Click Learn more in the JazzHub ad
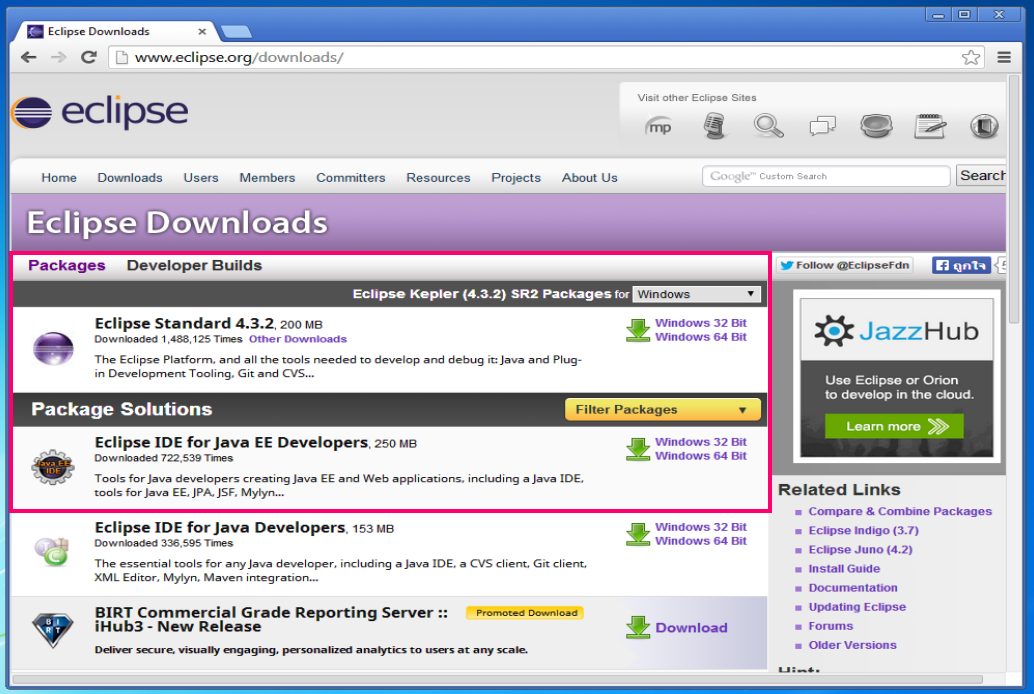The height and width of the screenshot is (694, 1034). coord(894,426)
